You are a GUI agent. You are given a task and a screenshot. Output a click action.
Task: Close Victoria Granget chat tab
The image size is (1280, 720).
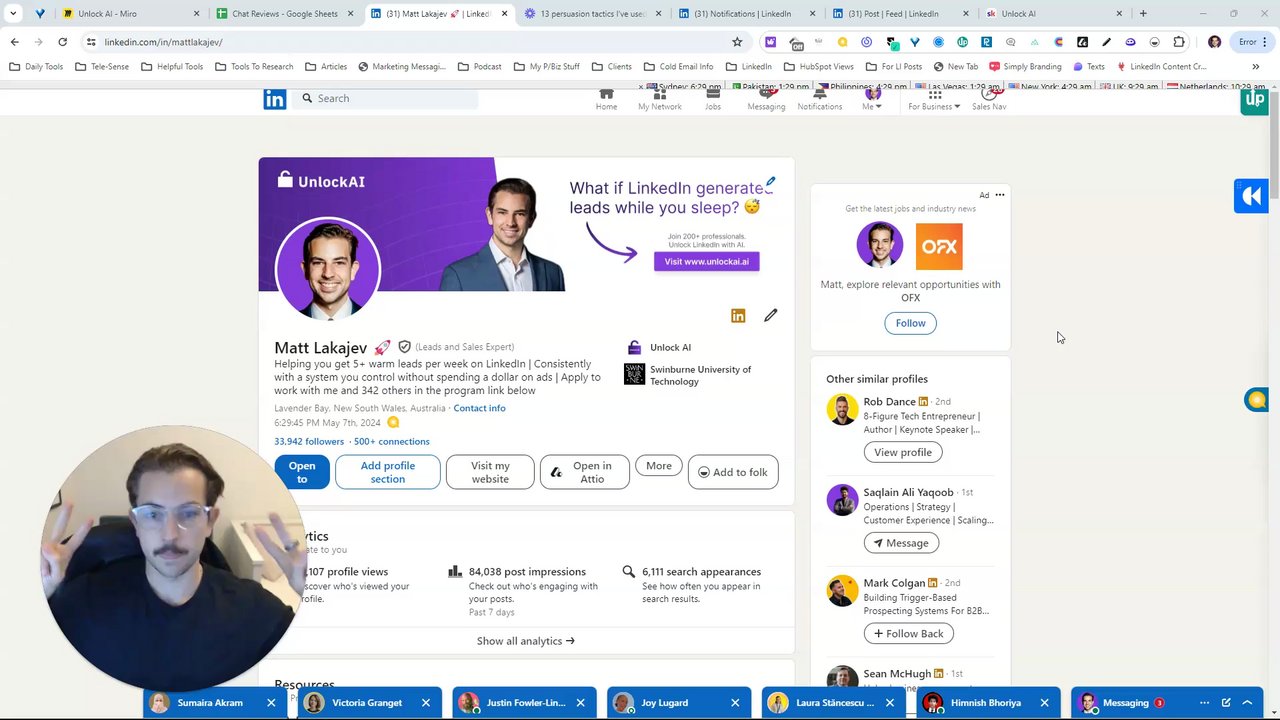[426, 703]
